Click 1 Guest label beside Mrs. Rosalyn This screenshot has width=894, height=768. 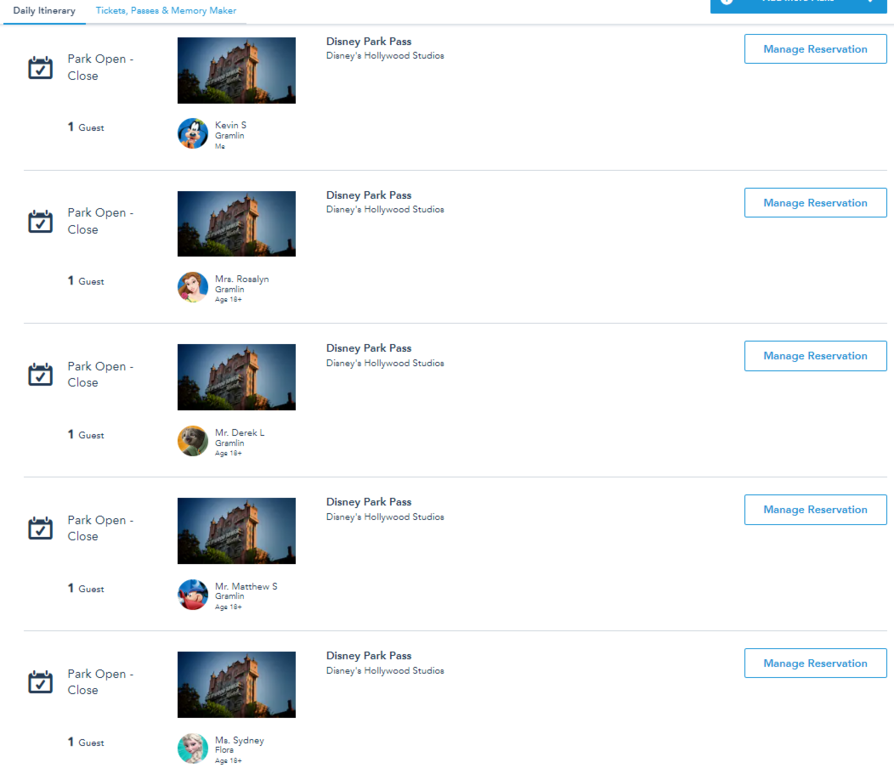[x=86, y=281]
